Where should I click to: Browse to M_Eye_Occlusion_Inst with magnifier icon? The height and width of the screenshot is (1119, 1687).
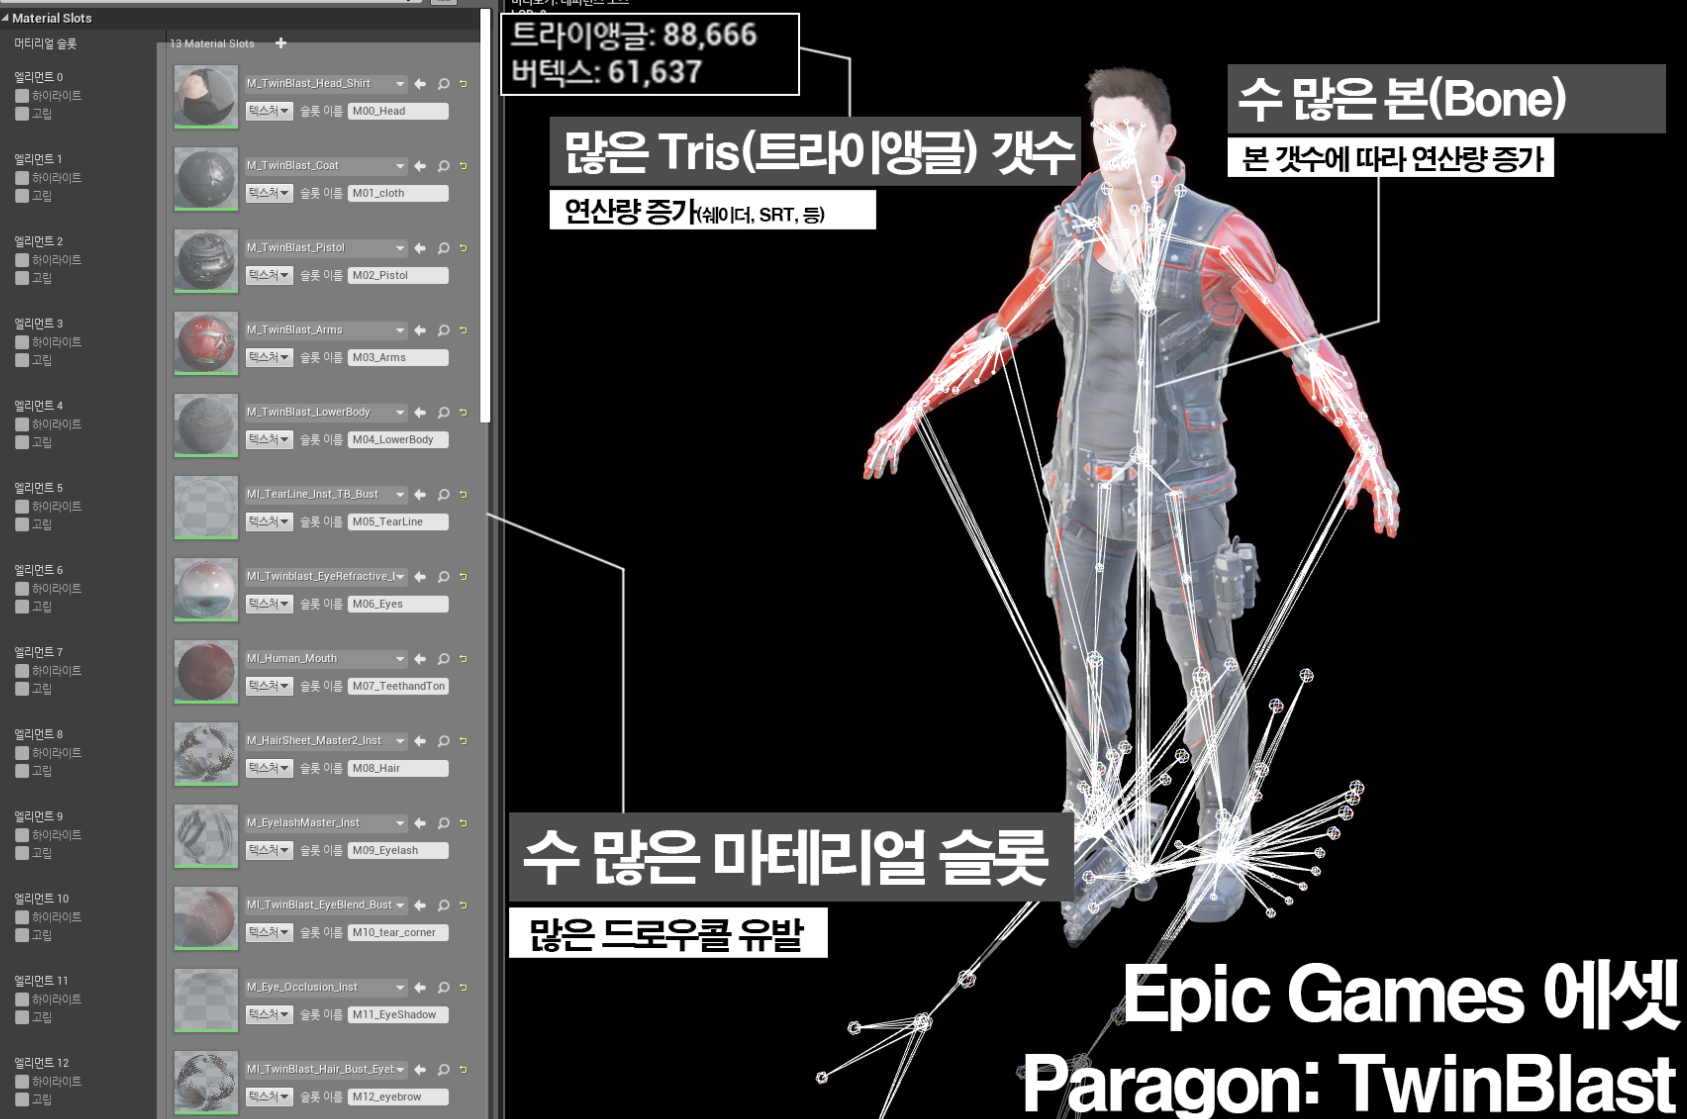443,988
